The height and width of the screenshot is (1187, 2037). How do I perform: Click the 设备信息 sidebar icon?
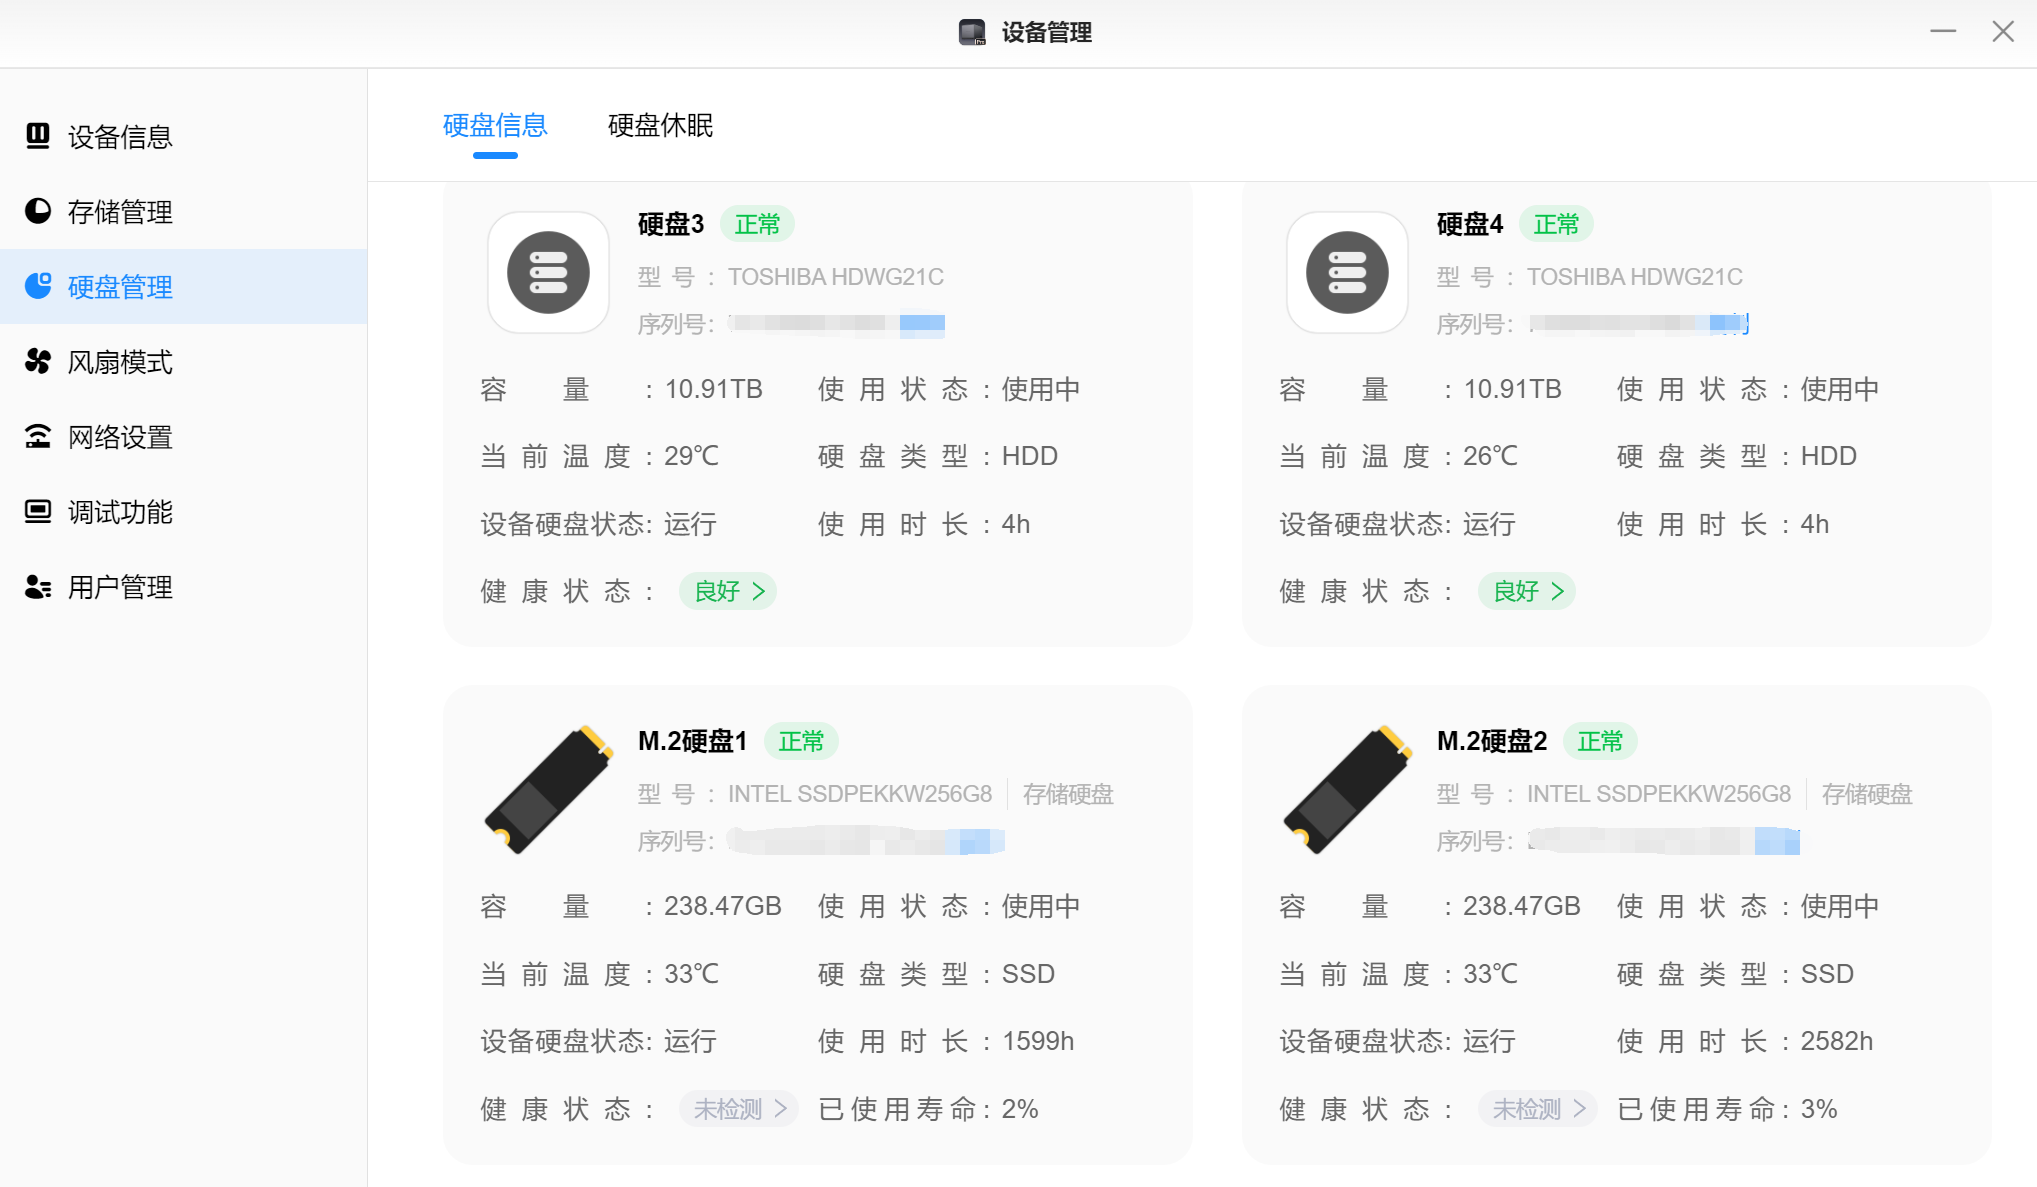38,136
